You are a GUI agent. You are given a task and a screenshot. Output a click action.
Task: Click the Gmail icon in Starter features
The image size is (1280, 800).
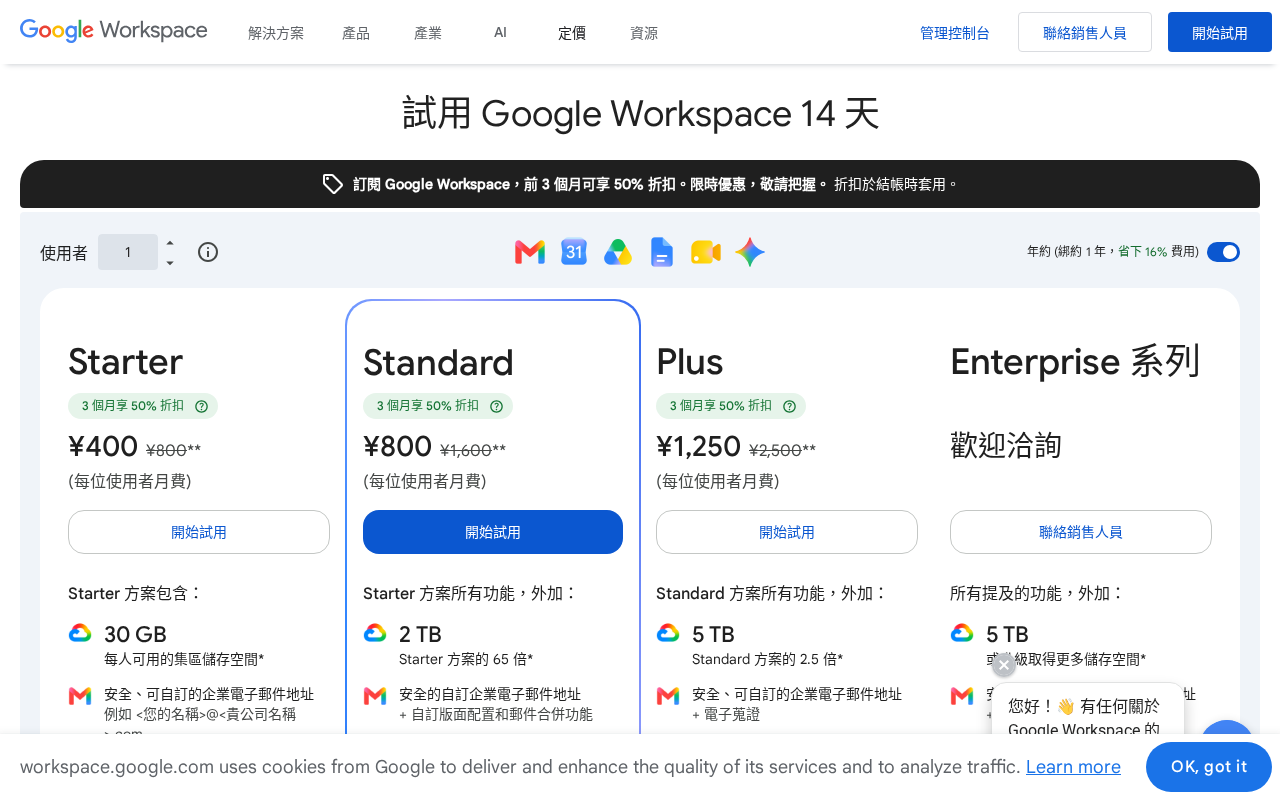[x=80, y=696]
